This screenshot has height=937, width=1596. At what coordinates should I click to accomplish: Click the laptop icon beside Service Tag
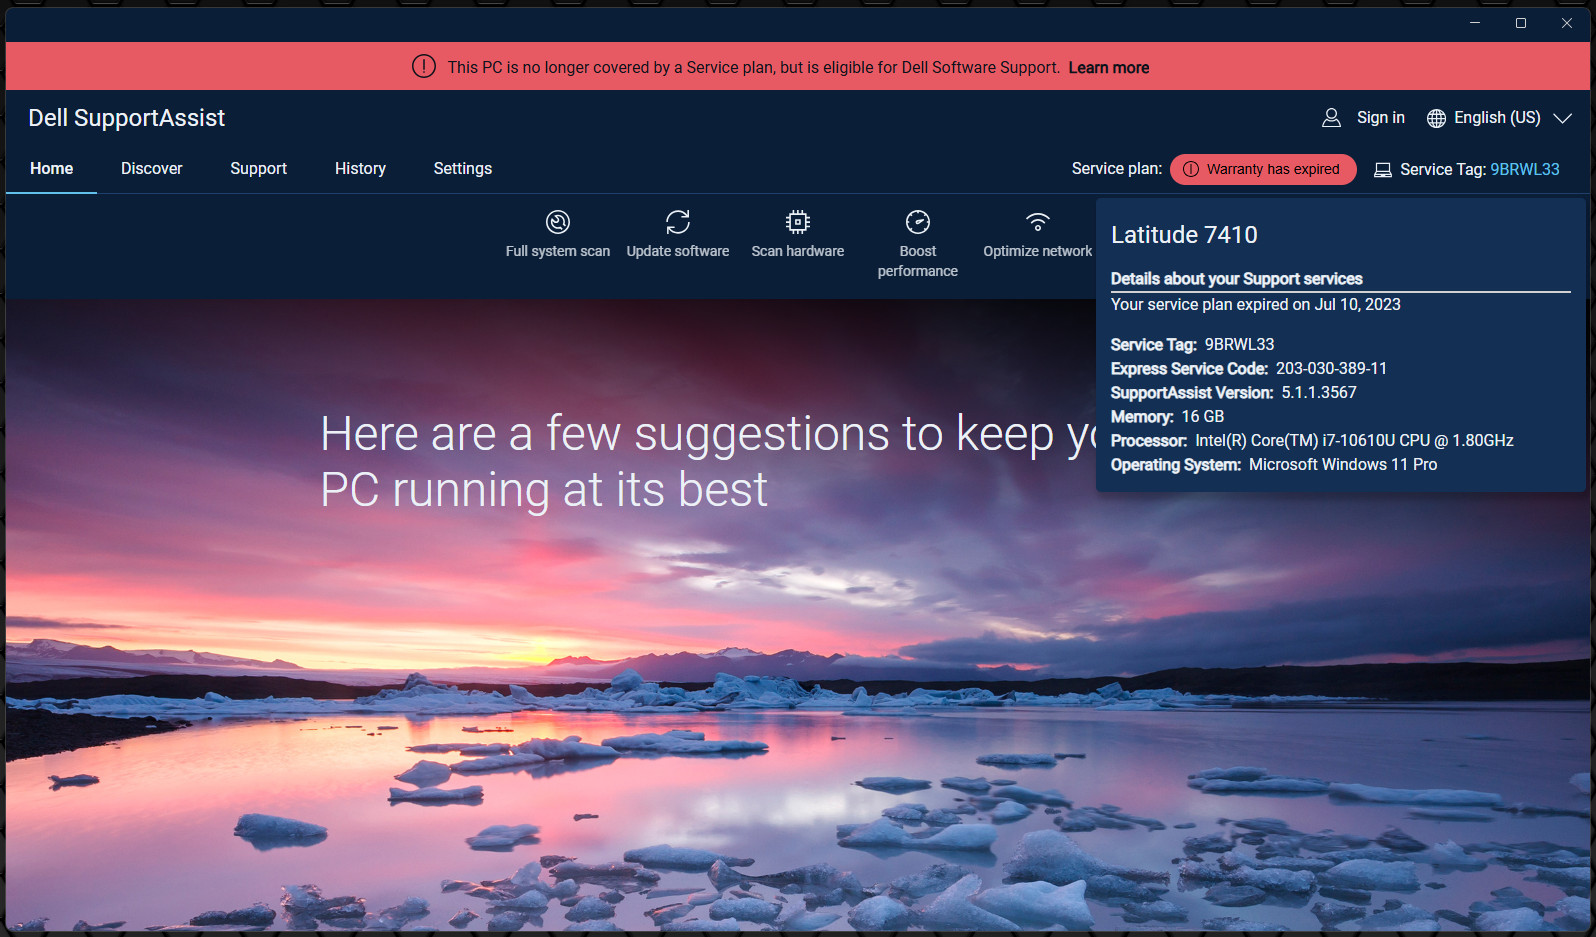[x=1383, y=170]
